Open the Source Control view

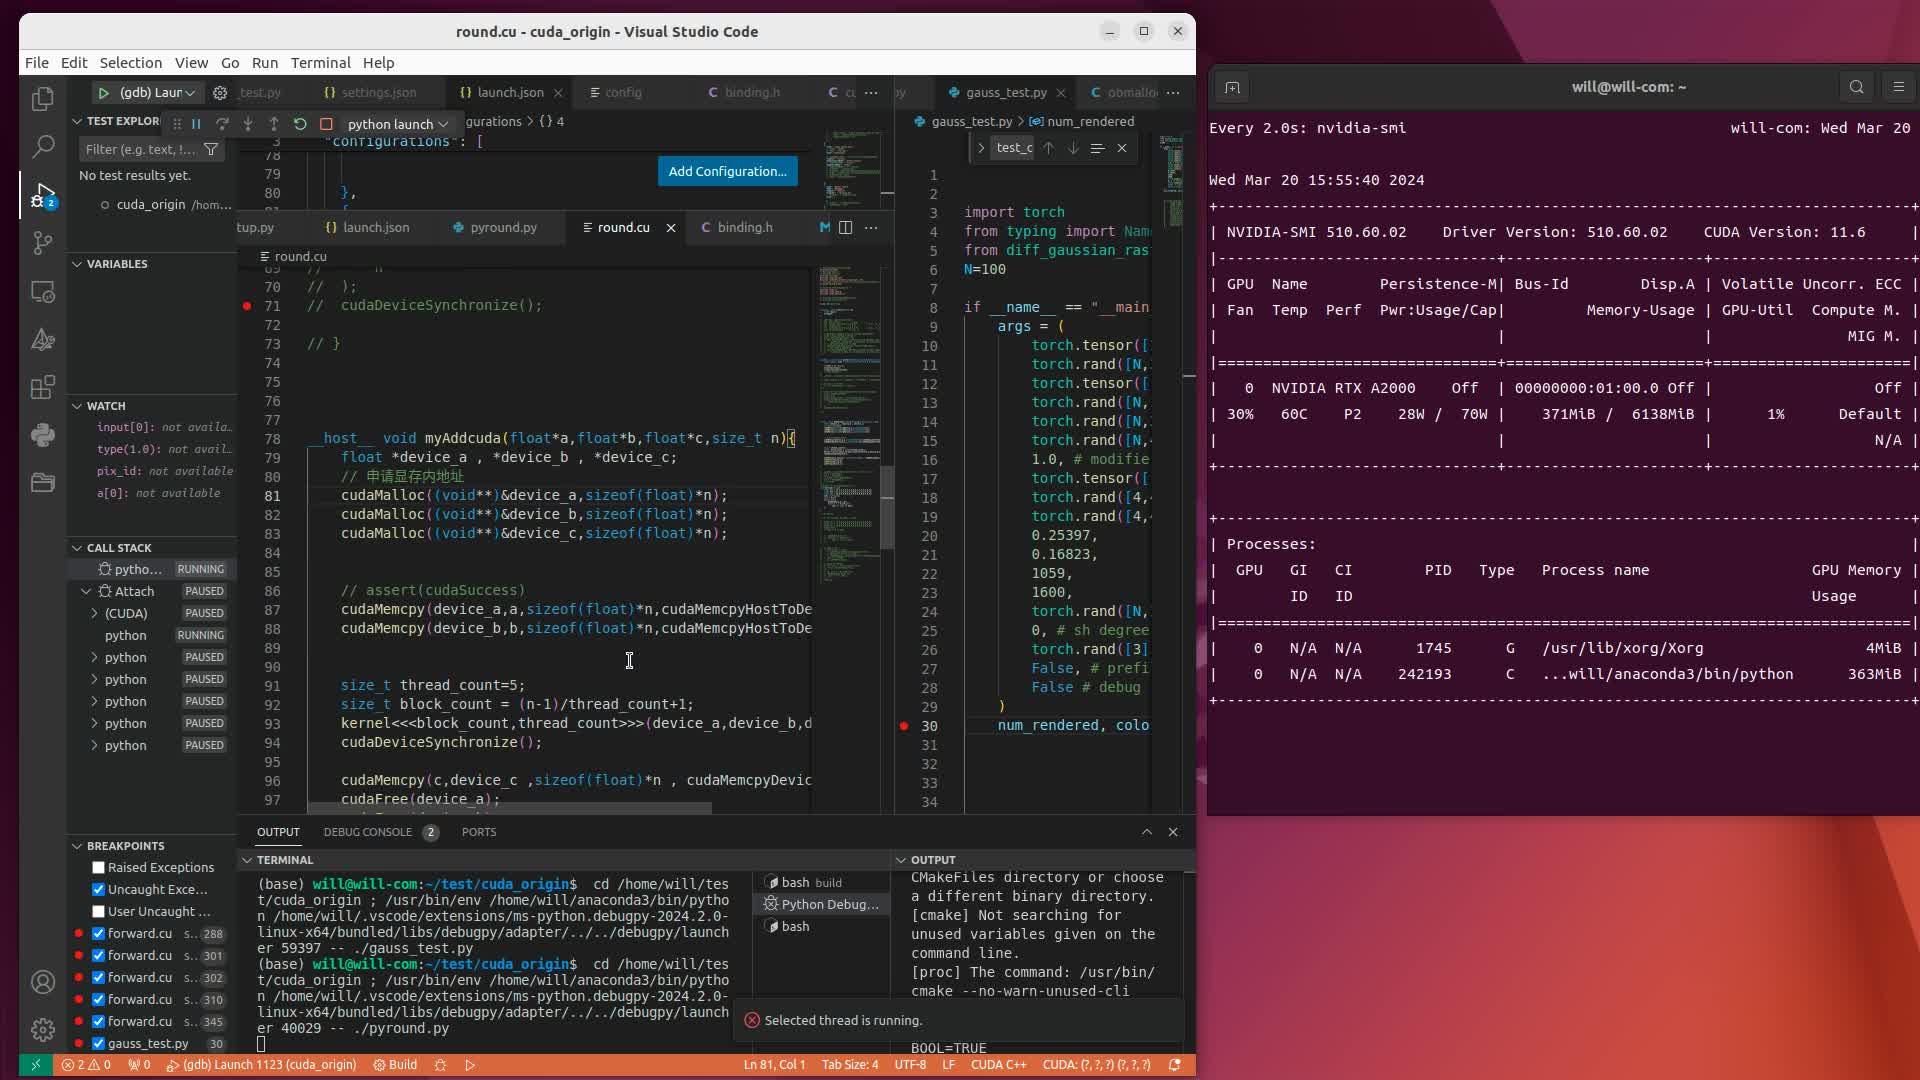[43, 243]
